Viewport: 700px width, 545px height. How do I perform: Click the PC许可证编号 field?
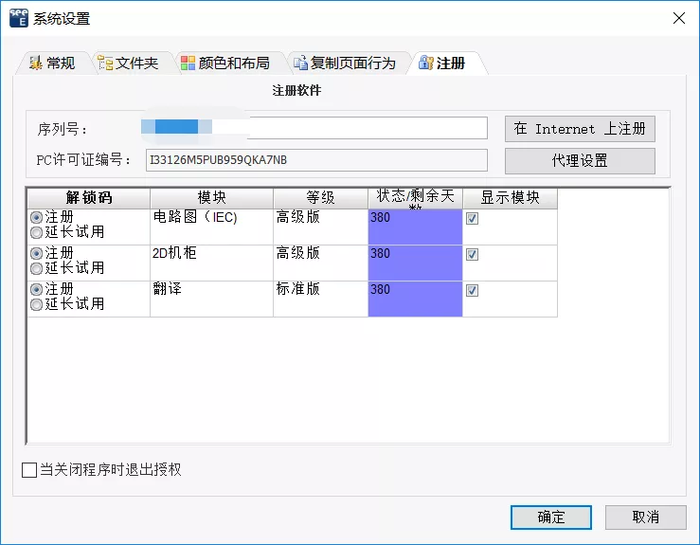coord(316,161)
